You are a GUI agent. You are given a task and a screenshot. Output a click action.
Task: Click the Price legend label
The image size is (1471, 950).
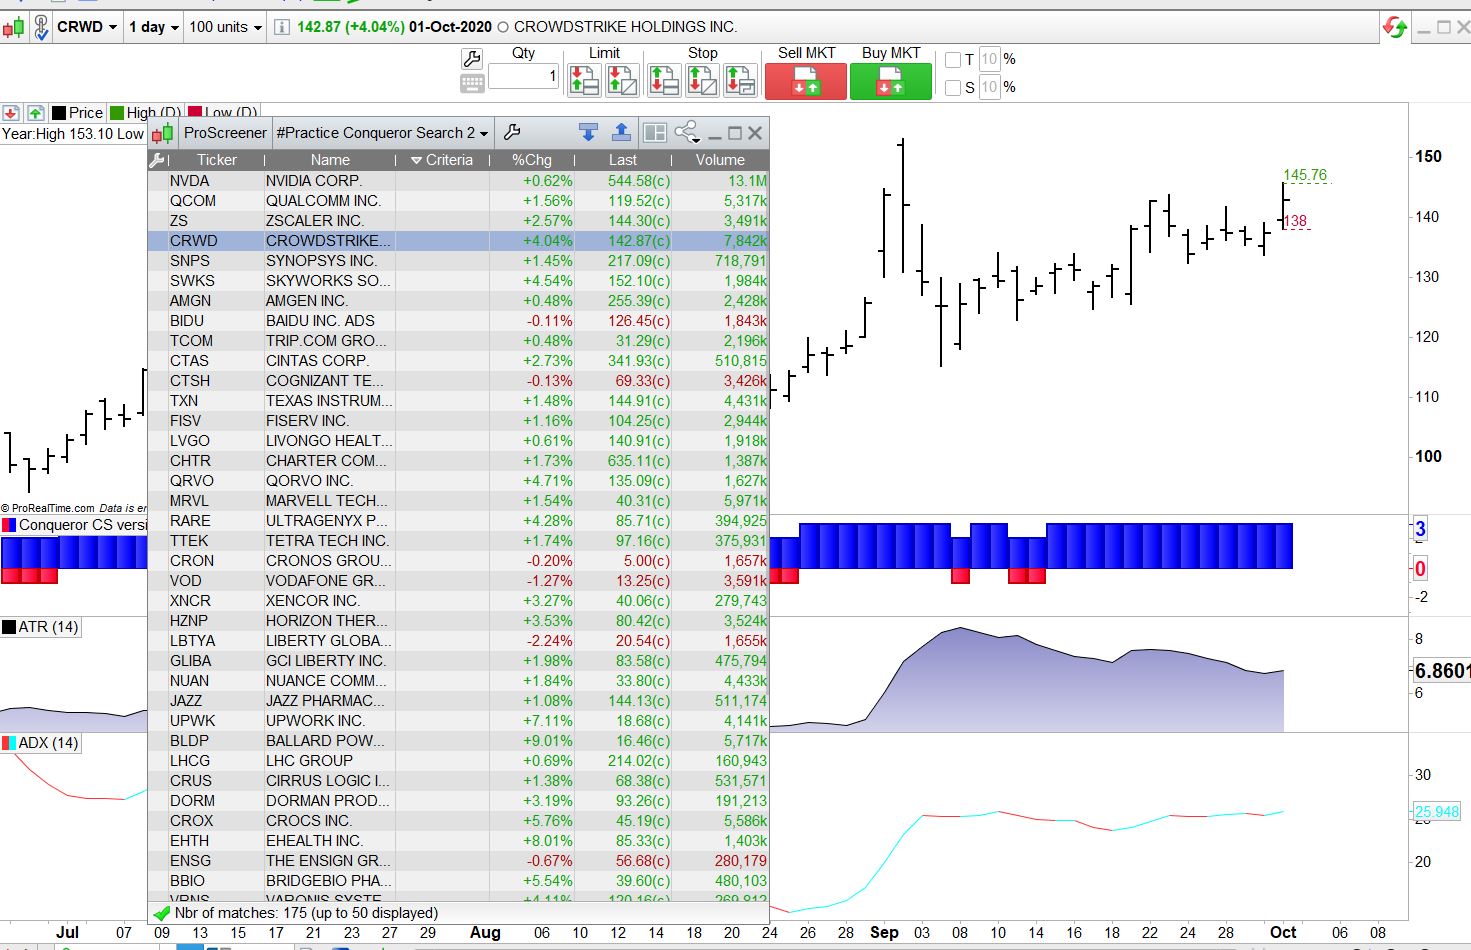(86, 113)
